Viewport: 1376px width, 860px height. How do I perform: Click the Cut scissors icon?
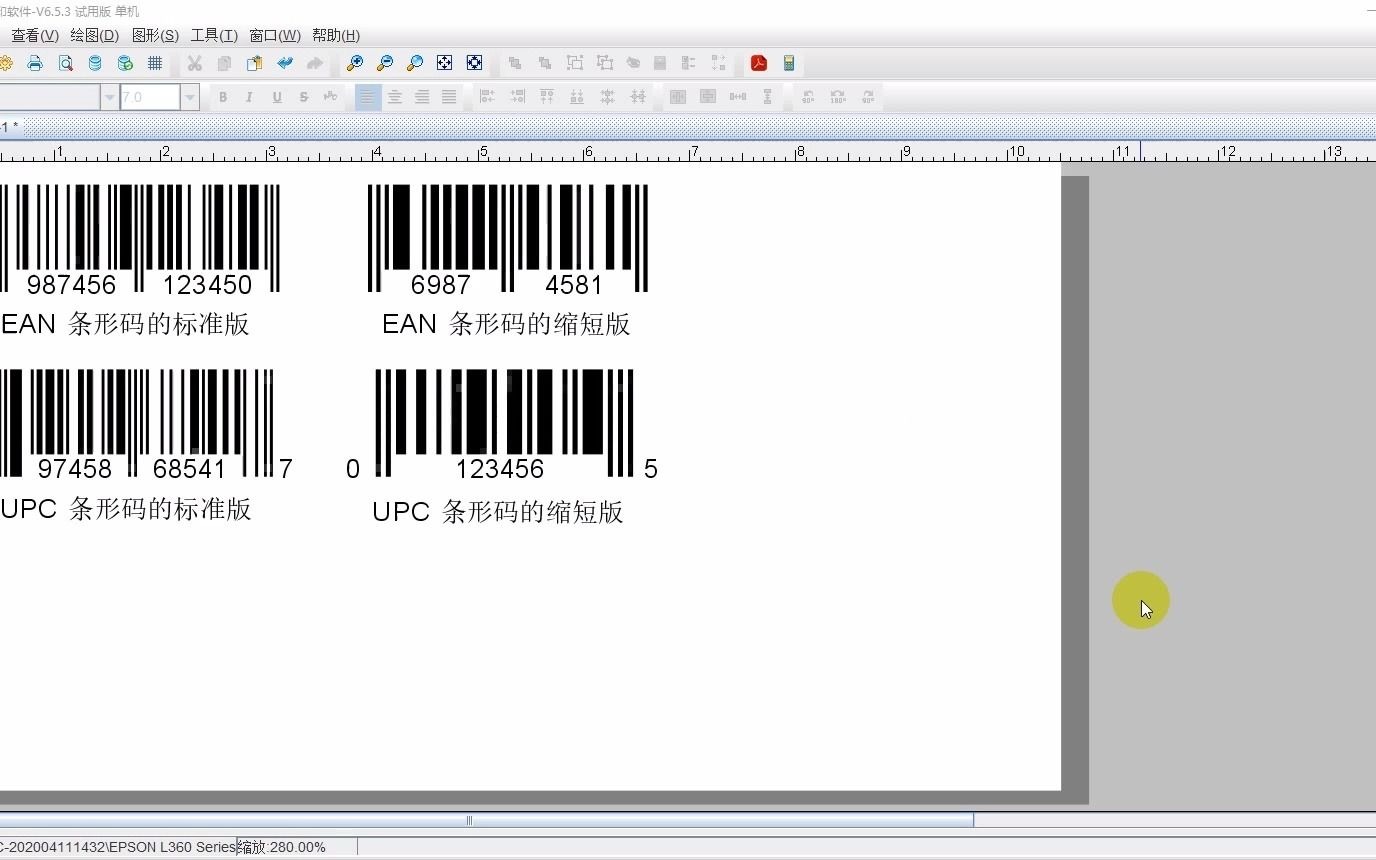pos(194,63)
